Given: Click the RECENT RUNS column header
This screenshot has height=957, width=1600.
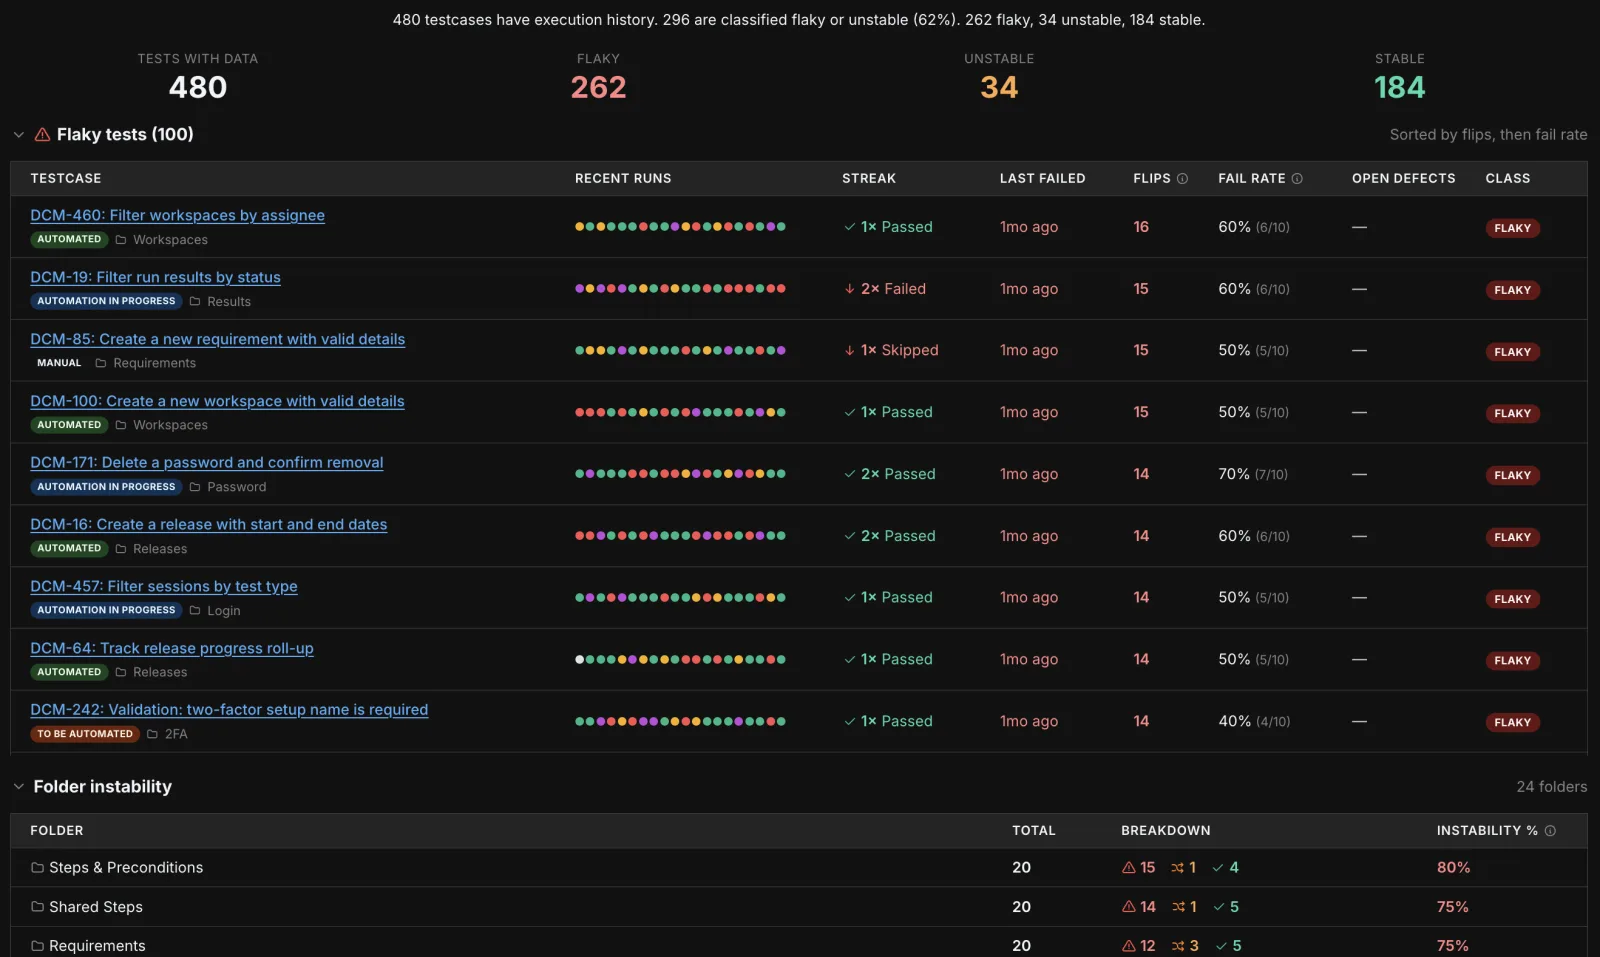Looking at the screenshot, I should [623, 178].
